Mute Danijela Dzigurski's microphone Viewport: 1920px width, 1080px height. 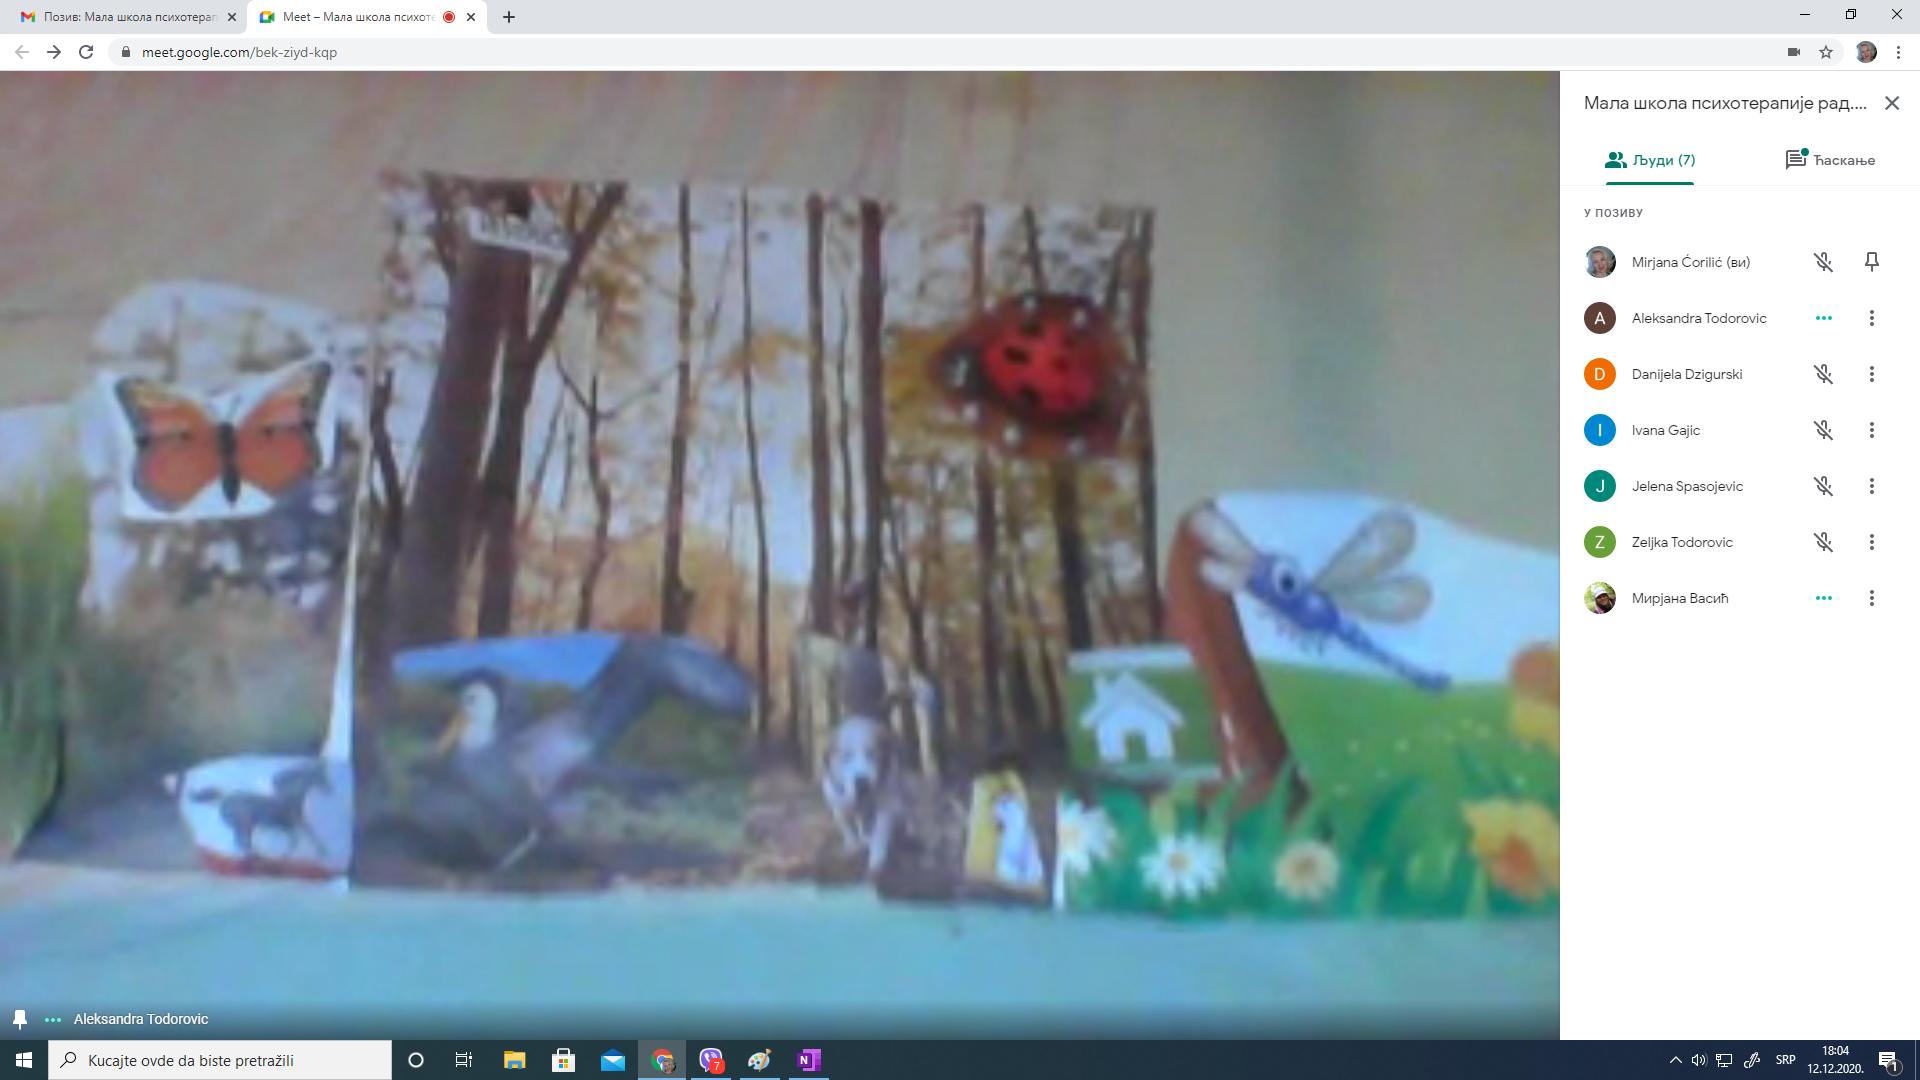coord(1823,374)
